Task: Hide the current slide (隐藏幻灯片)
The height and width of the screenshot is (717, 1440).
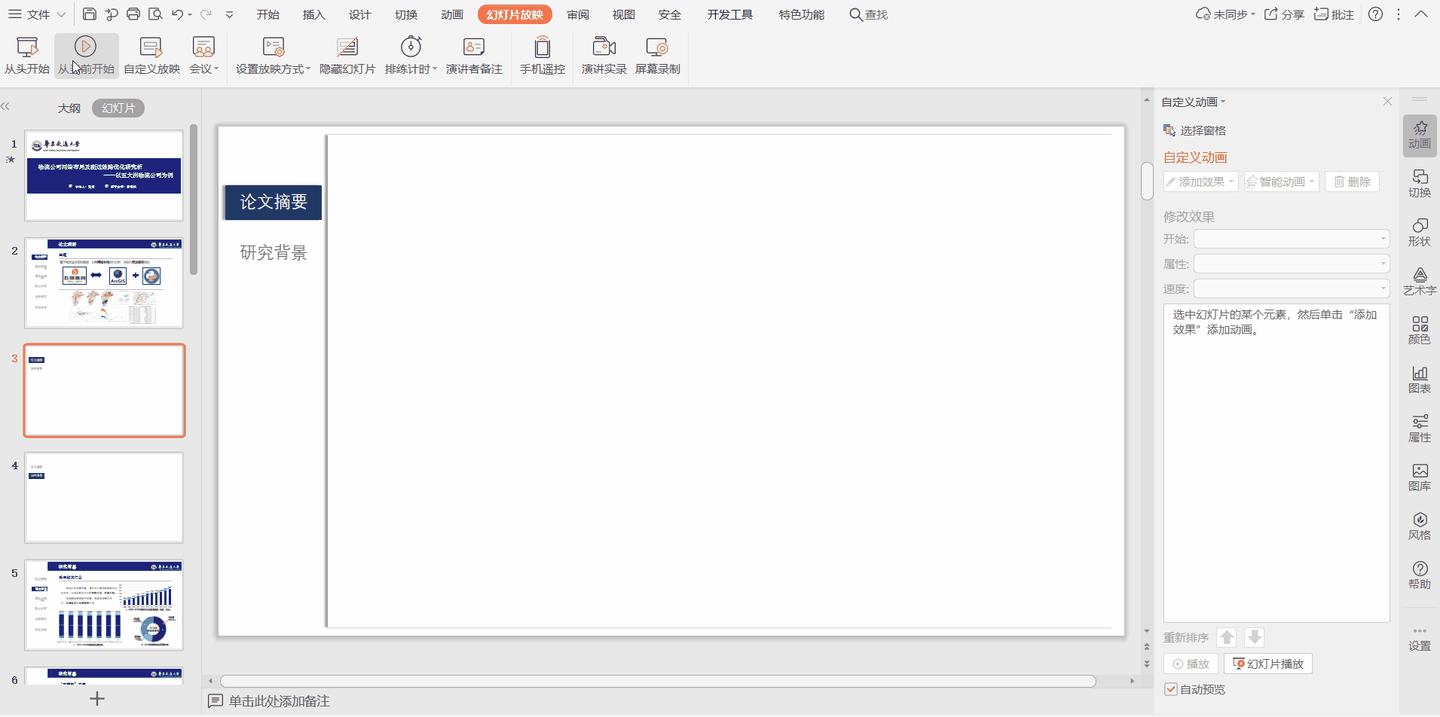Action: pos(347,56)
